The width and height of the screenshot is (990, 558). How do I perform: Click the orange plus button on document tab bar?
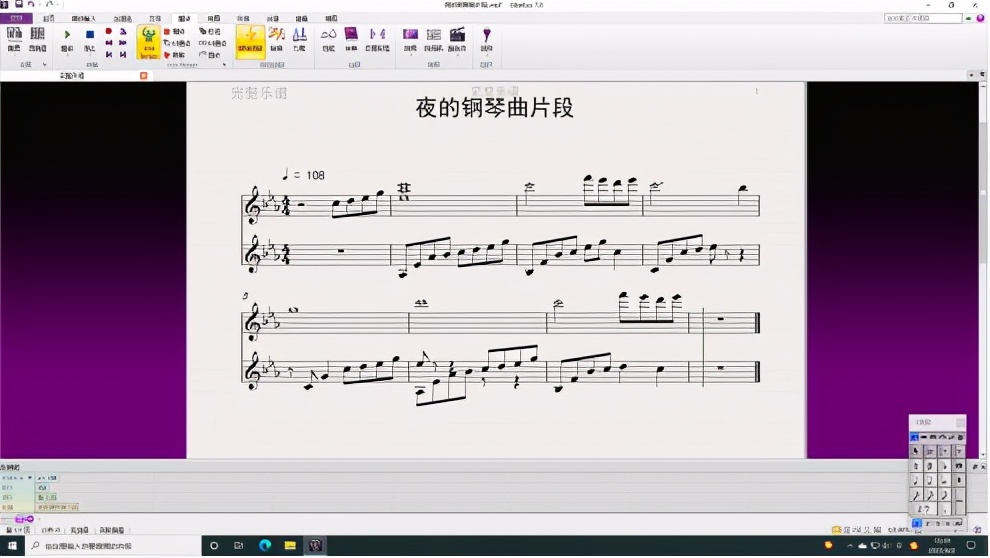point(143,76)
